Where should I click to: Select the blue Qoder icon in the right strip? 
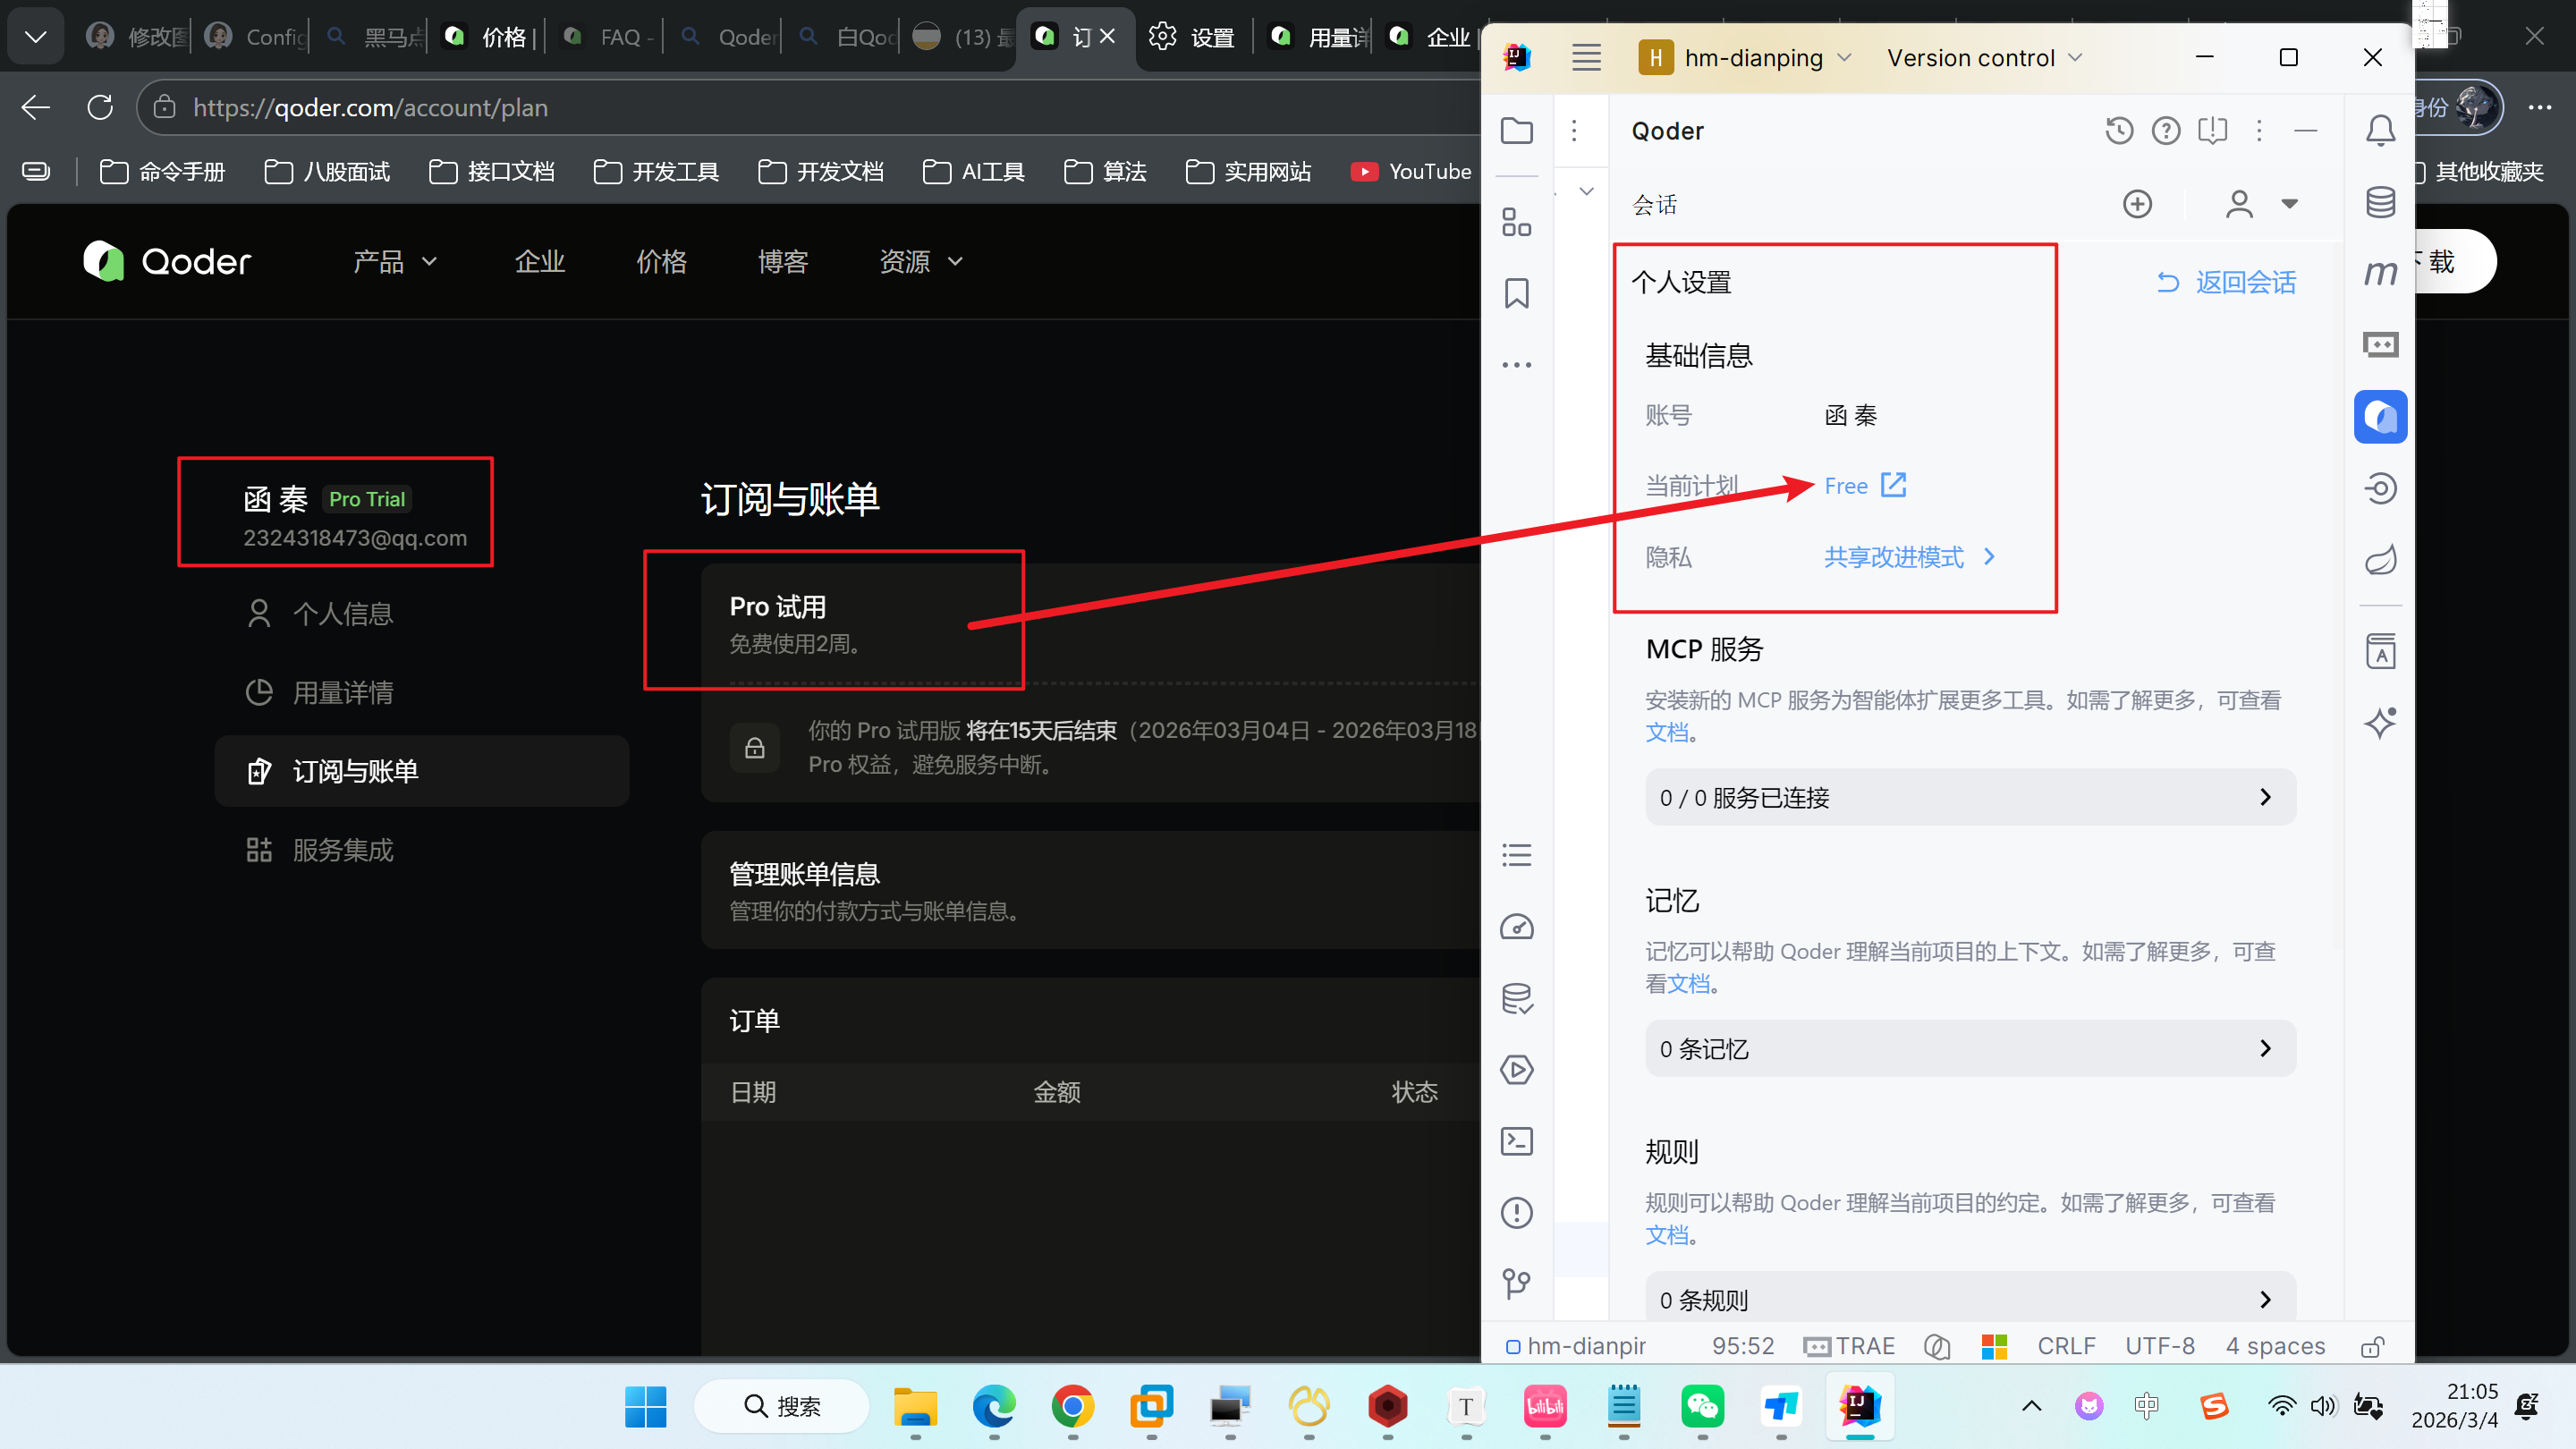(x=2380, y=416)
